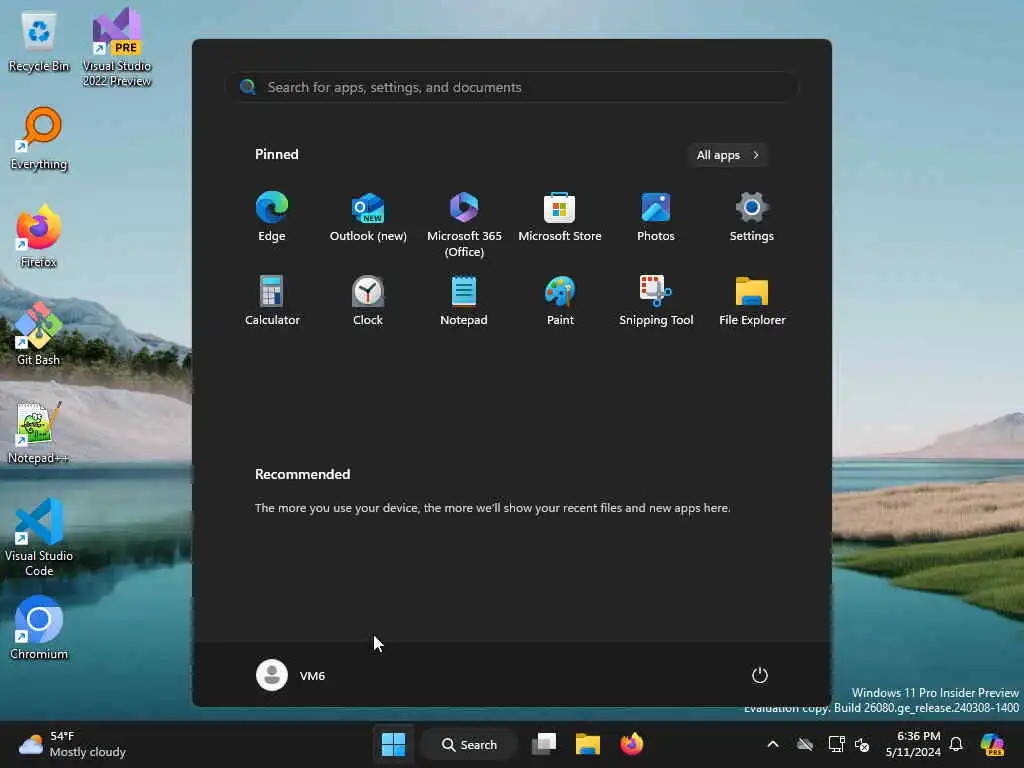The width and height of the screenshot is (1024, 768).
Task: Launch Photos from the pinned section
Action: 656,217
